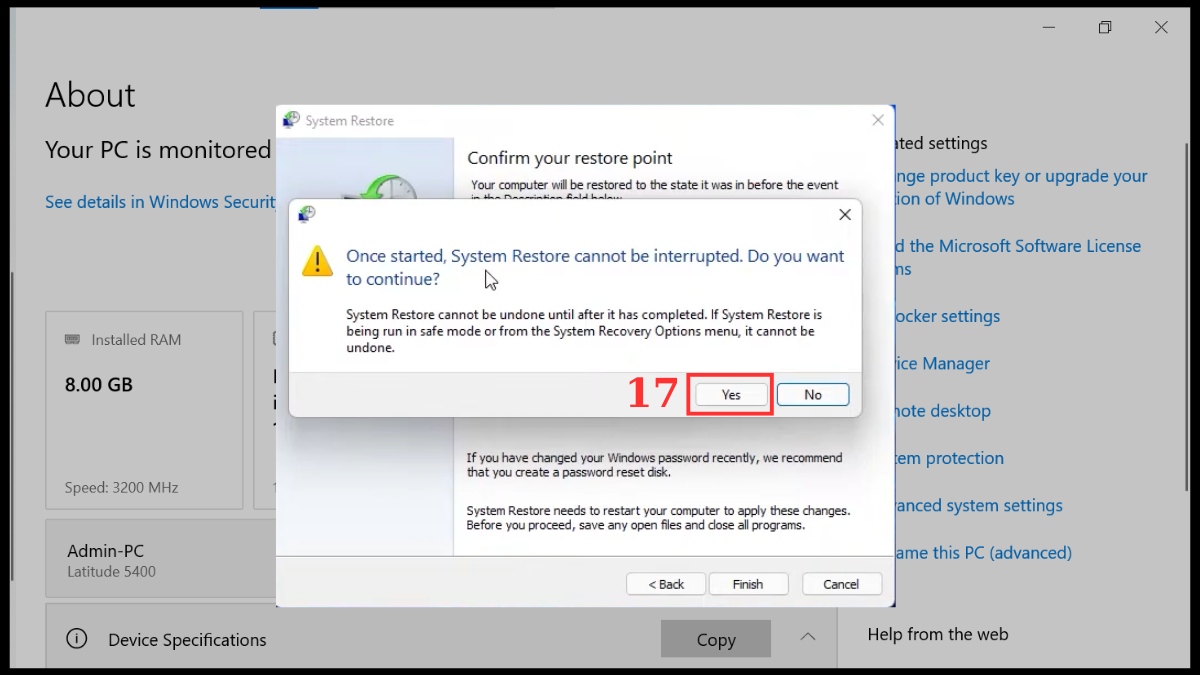
Task: Click the keyboard icon on the Installed RAM card
Action: pyautogui.click(x=72, y=339)
